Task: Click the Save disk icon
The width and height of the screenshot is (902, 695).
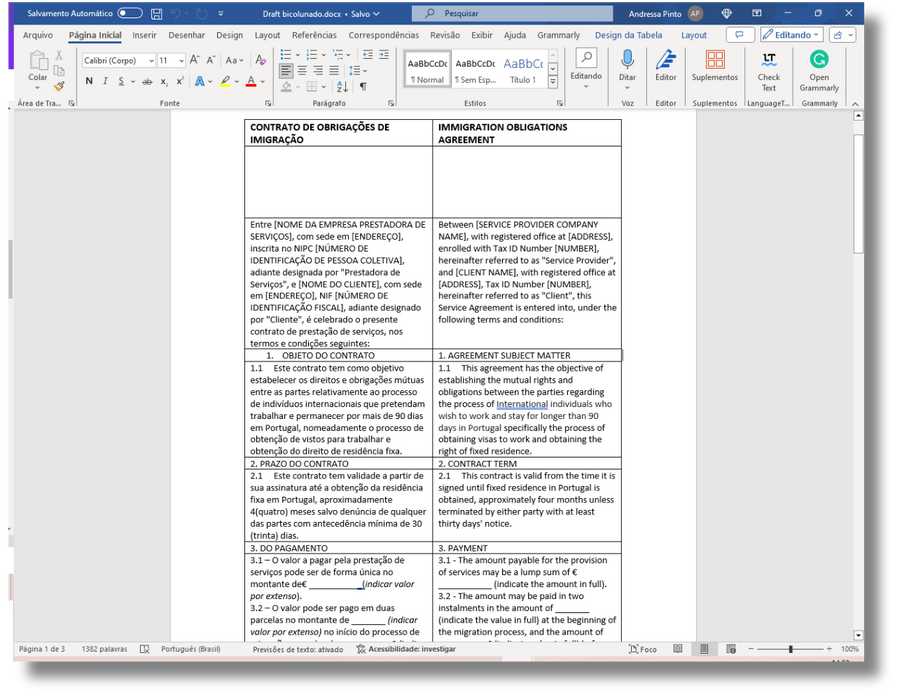Action: (156, 14)
